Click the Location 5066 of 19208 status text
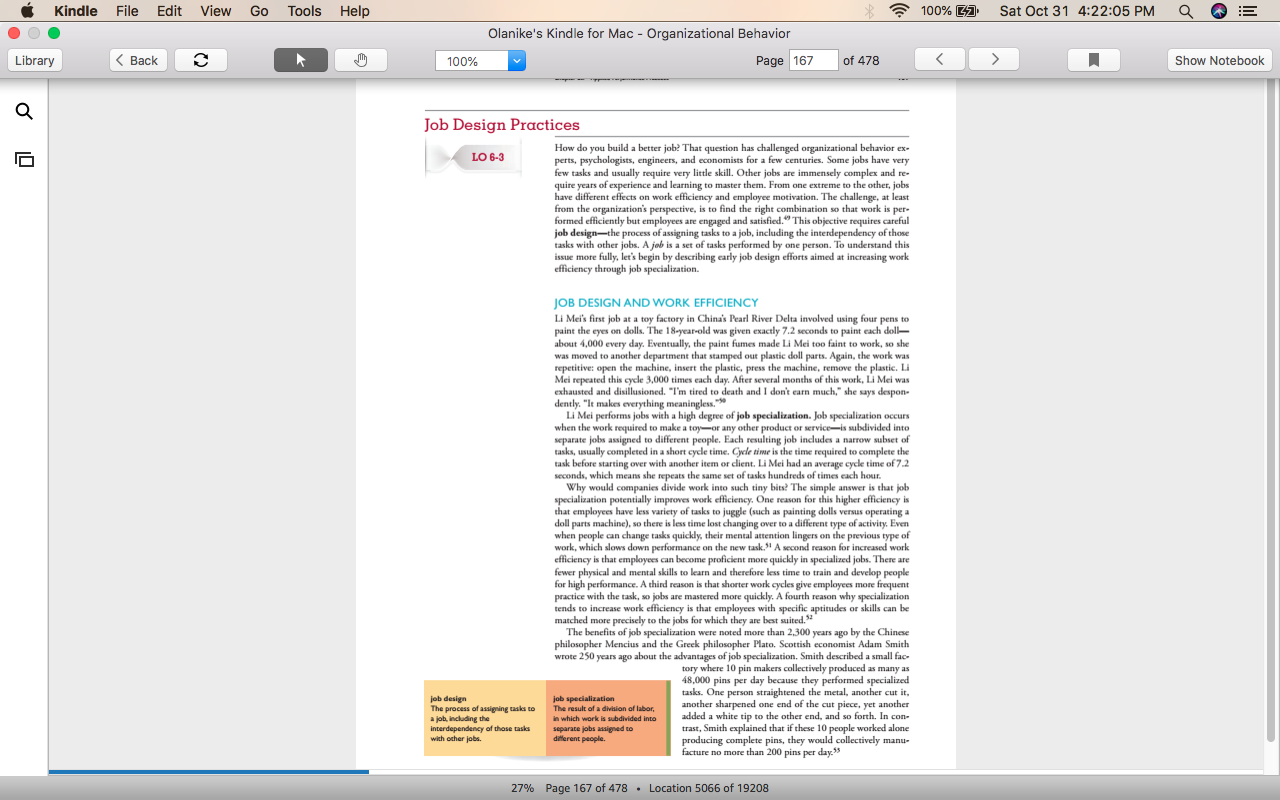Image resolution: width=1280 pixels, height=800 pixels. pyautogui.click(x=709, y=788)
